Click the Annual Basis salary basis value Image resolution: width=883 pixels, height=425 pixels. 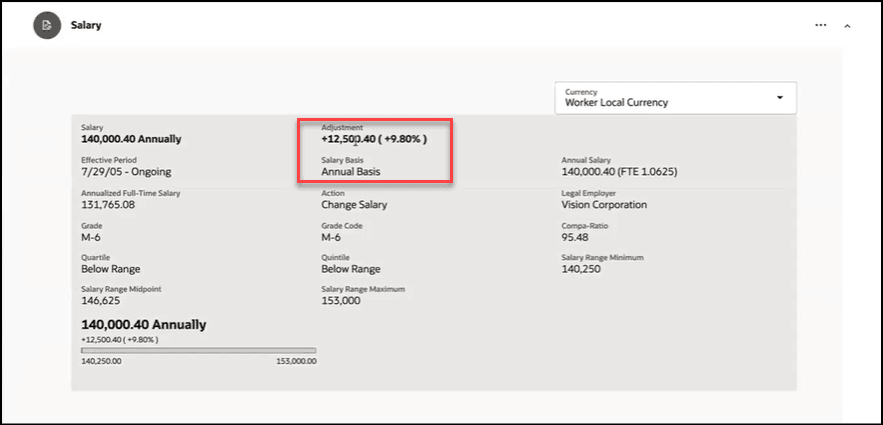point(350,172)
